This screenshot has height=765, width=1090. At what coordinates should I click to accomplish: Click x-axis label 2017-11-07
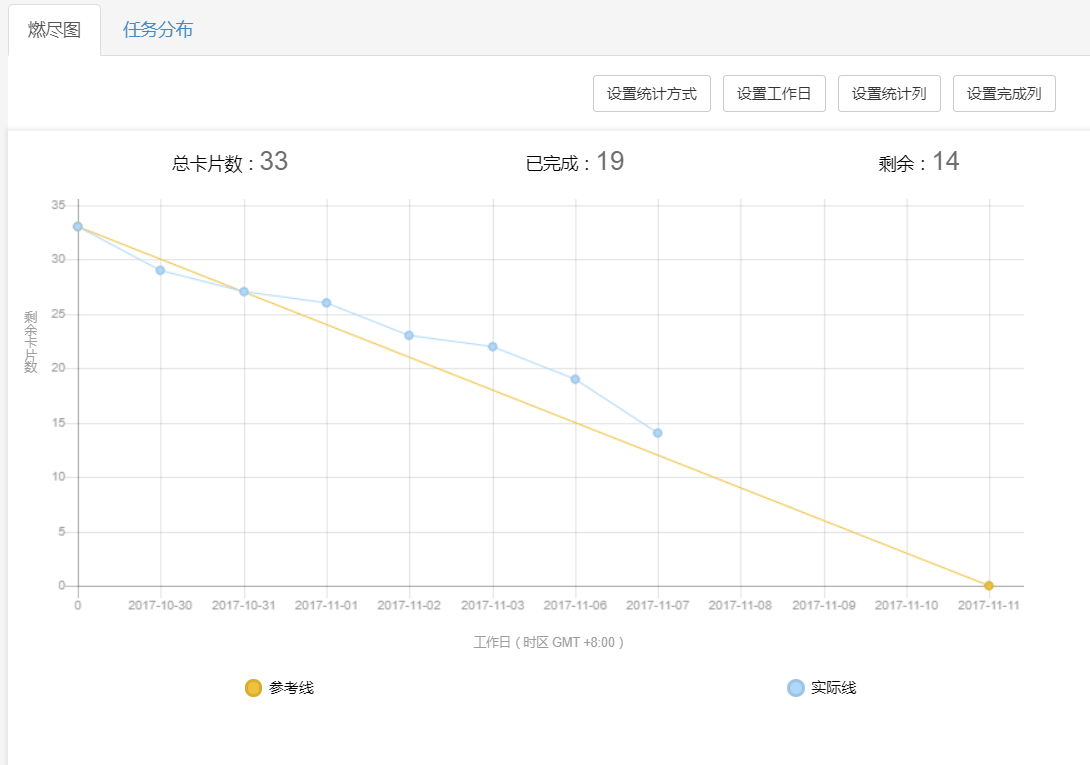(x=658, y=606)
